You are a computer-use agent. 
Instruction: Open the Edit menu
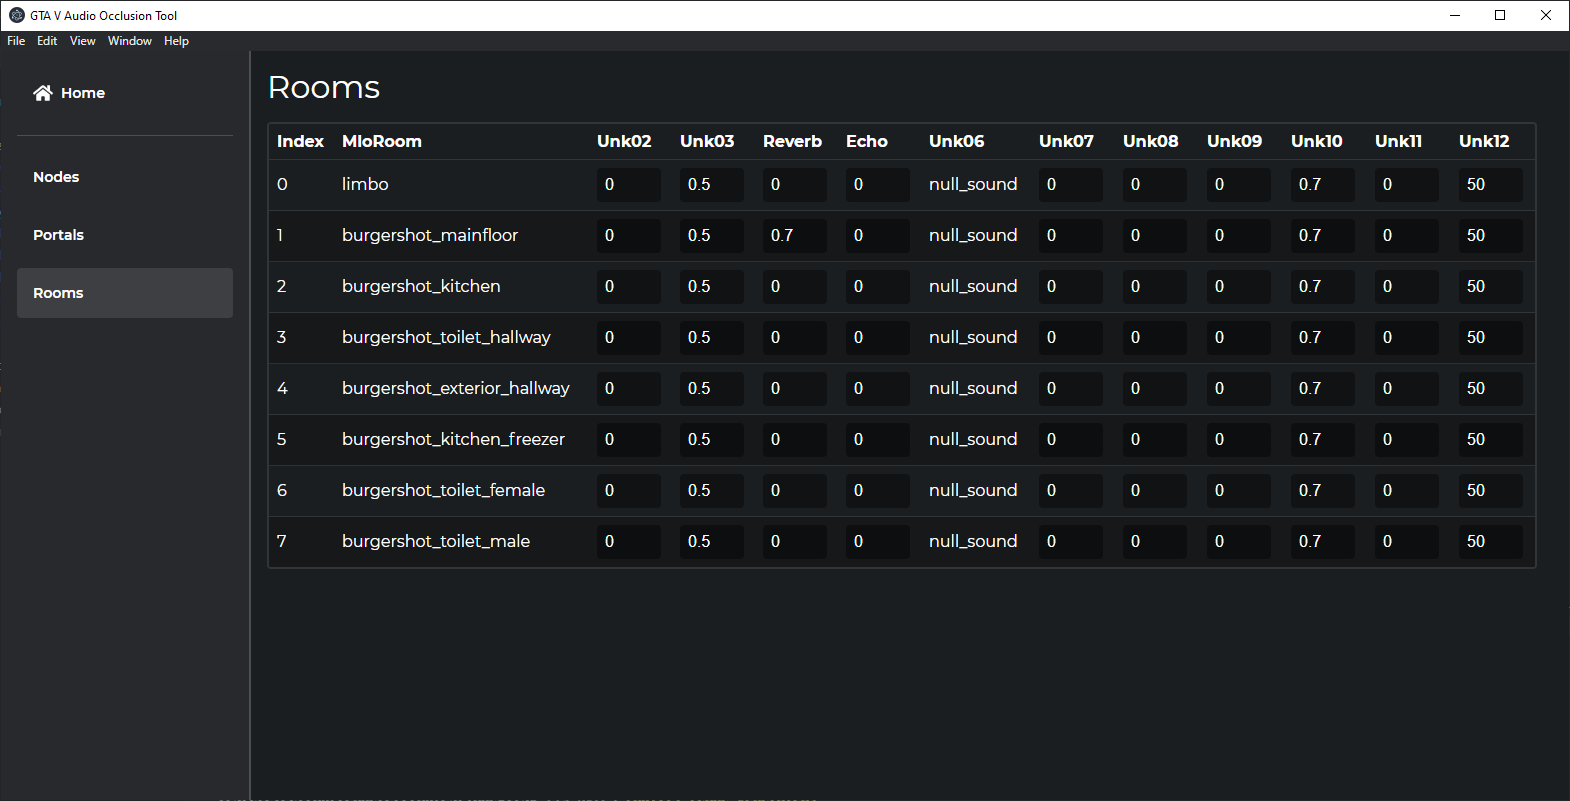[x=47, y=41]
